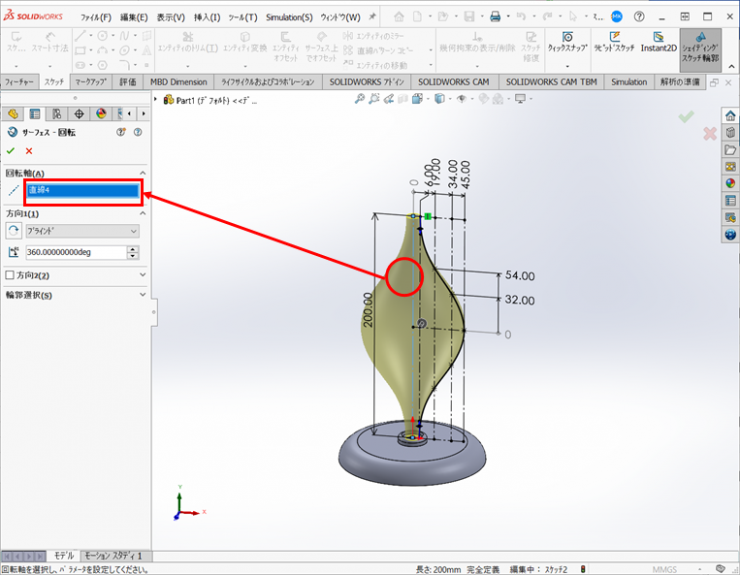Screen dimensions: 740x575
Task: Collapse the 回転軸(A) section
Action: 143,173
